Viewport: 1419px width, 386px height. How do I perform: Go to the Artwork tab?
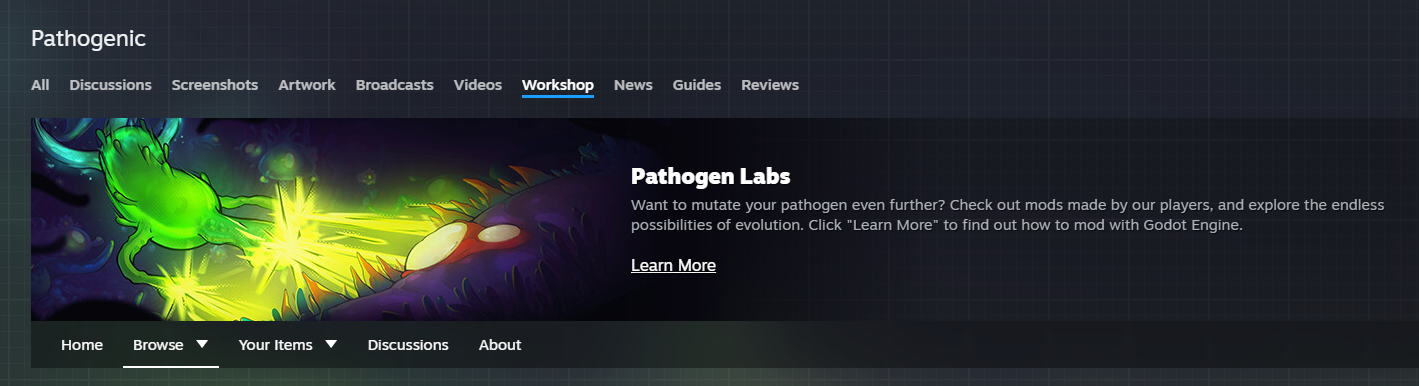pyautogui.click(x=307, y=85)
